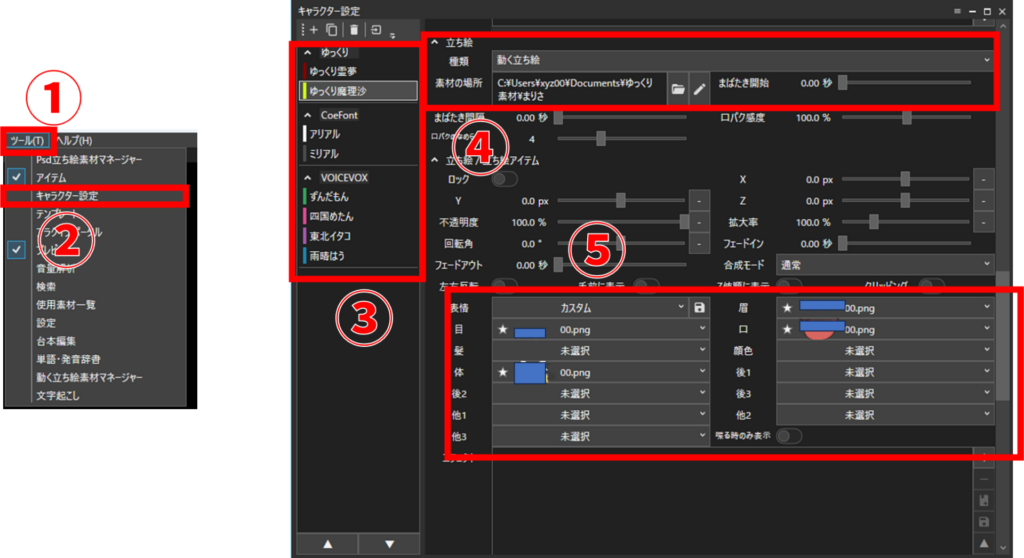Open the toolbar overflow arrow
1024x558 pixels.
click(x=392, y=36)
